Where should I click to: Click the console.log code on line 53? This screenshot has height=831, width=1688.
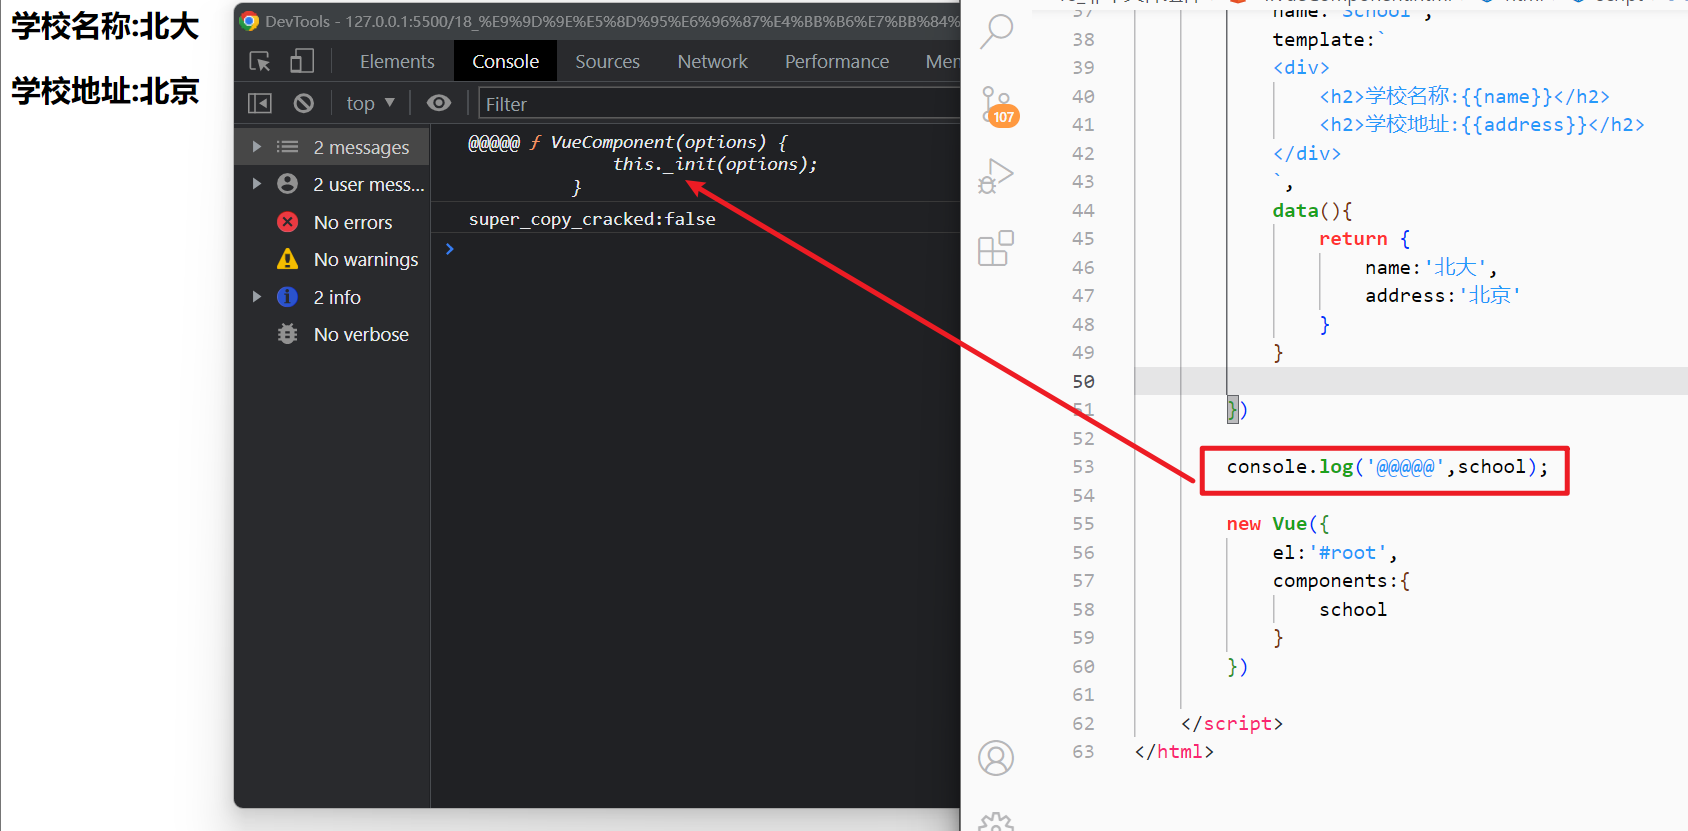click(x=1387, y=467)
